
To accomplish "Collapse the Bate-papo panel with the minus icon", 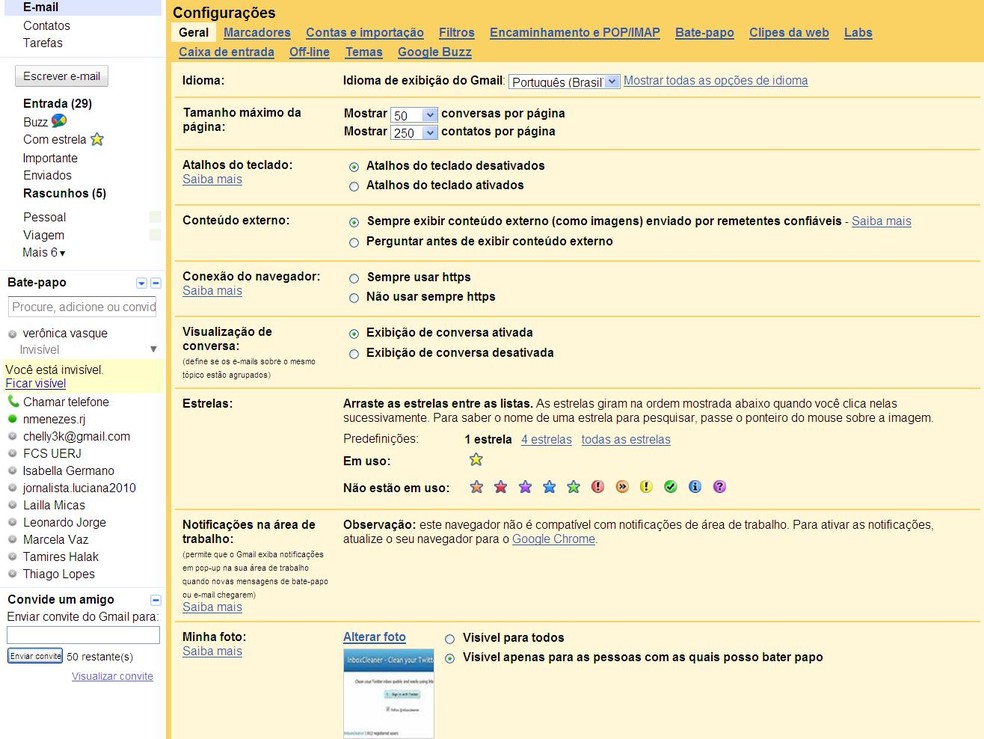I will pyautogui.click(x=155, y=283).
